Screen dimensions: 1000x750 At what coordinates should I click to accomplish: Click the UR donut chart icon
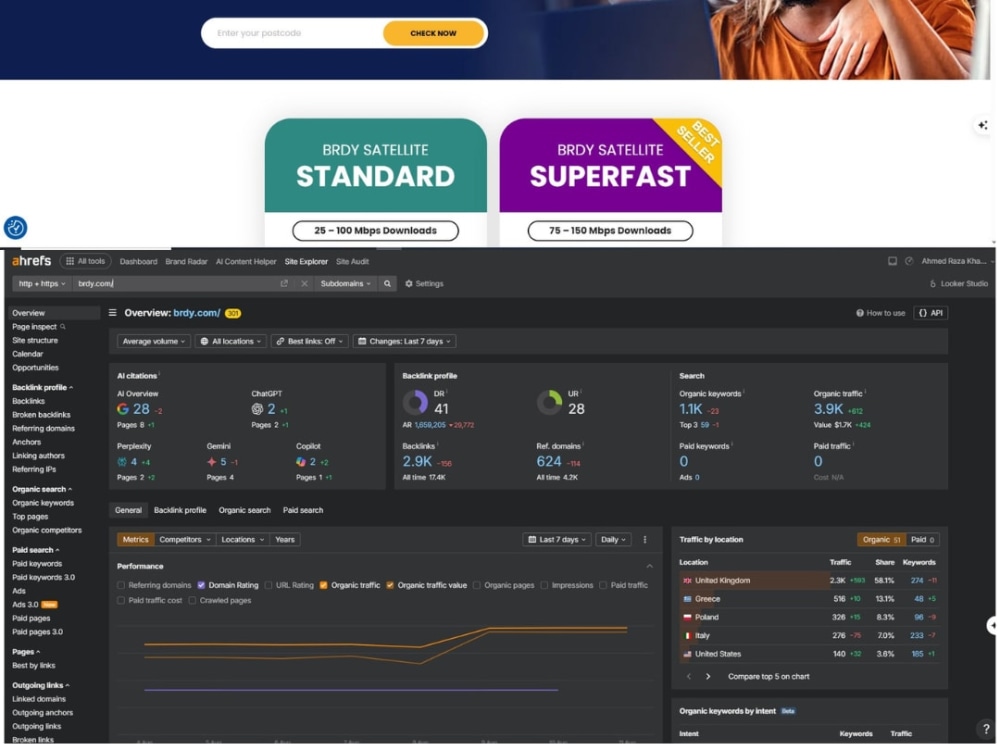coord(548,402)
